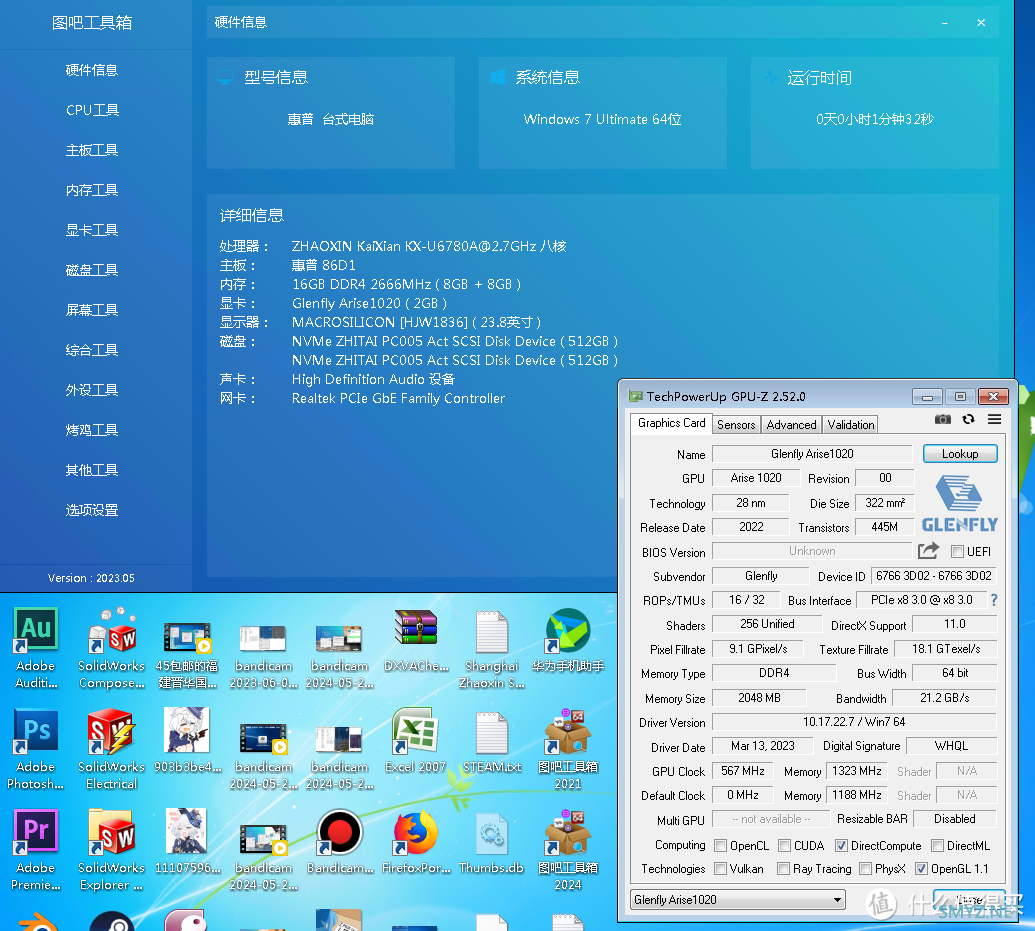Click BIOS export share icon in GPU-Z
Image resolution: width=1035 pixels, height=931 pixels.
[x=928, y=551]
